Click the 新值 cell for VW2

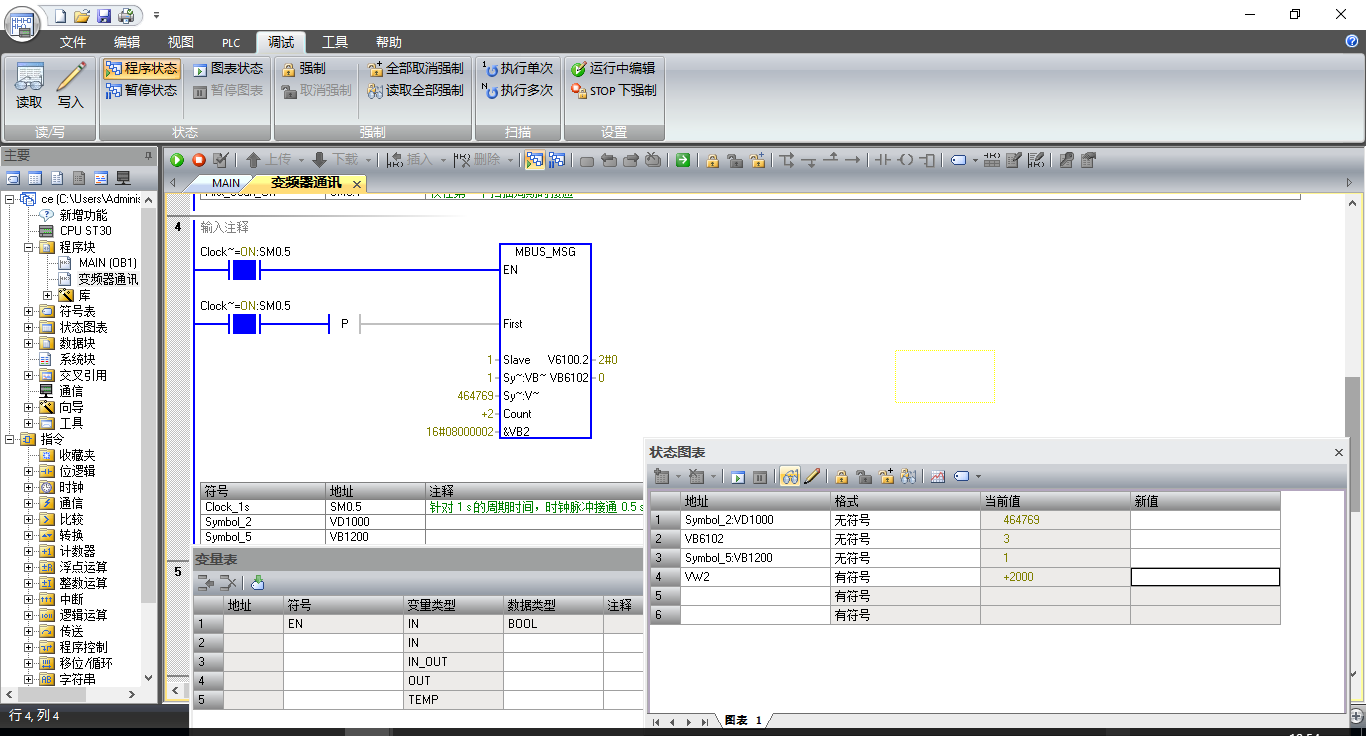[x=1205, y=577]
